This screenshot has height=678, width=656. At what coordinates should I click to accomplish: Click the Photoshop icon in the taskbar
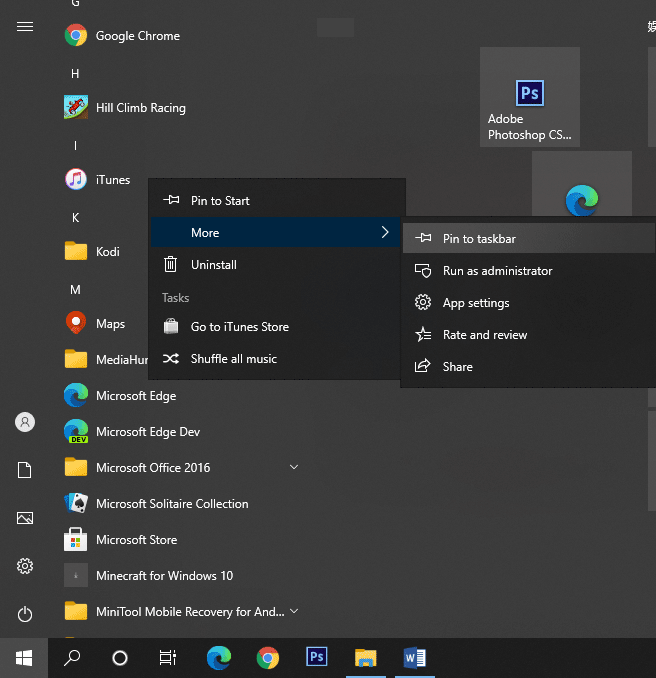[316, 657]
